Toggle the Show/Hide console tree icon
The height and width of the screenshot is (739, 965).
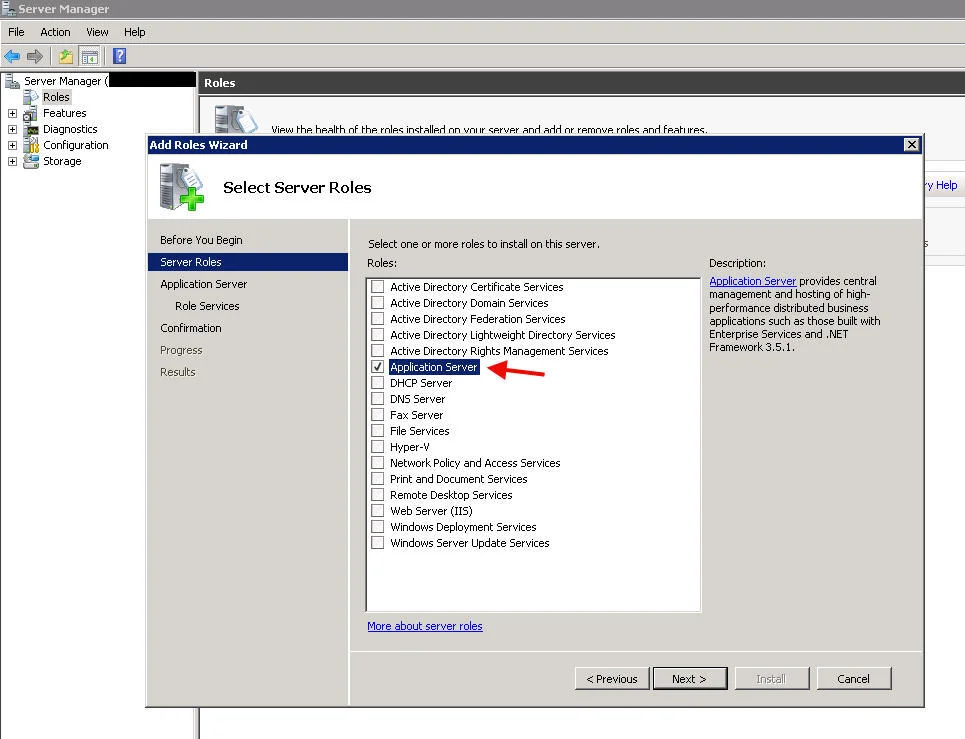(90, 57)
